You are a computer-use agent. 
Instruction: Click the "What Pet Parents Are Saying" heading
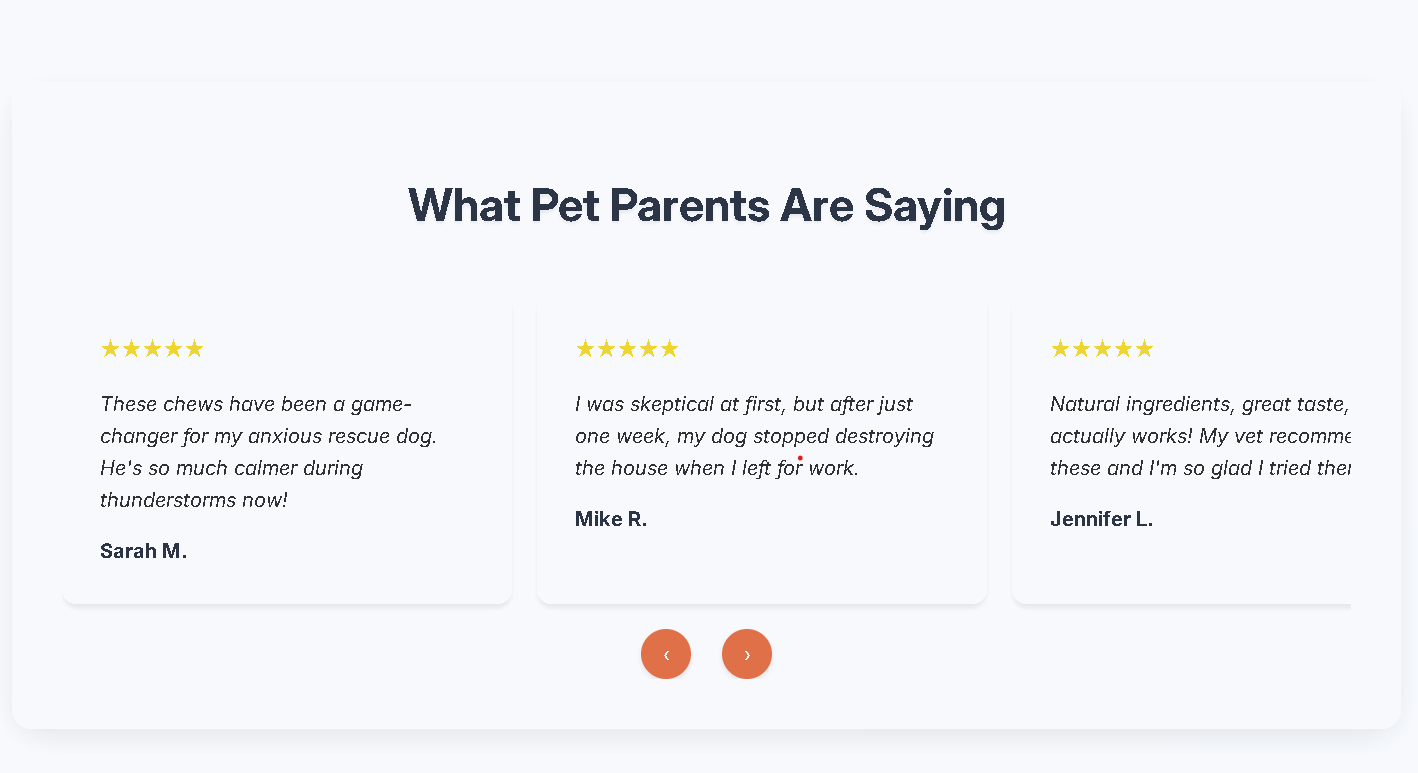point(706,206)
